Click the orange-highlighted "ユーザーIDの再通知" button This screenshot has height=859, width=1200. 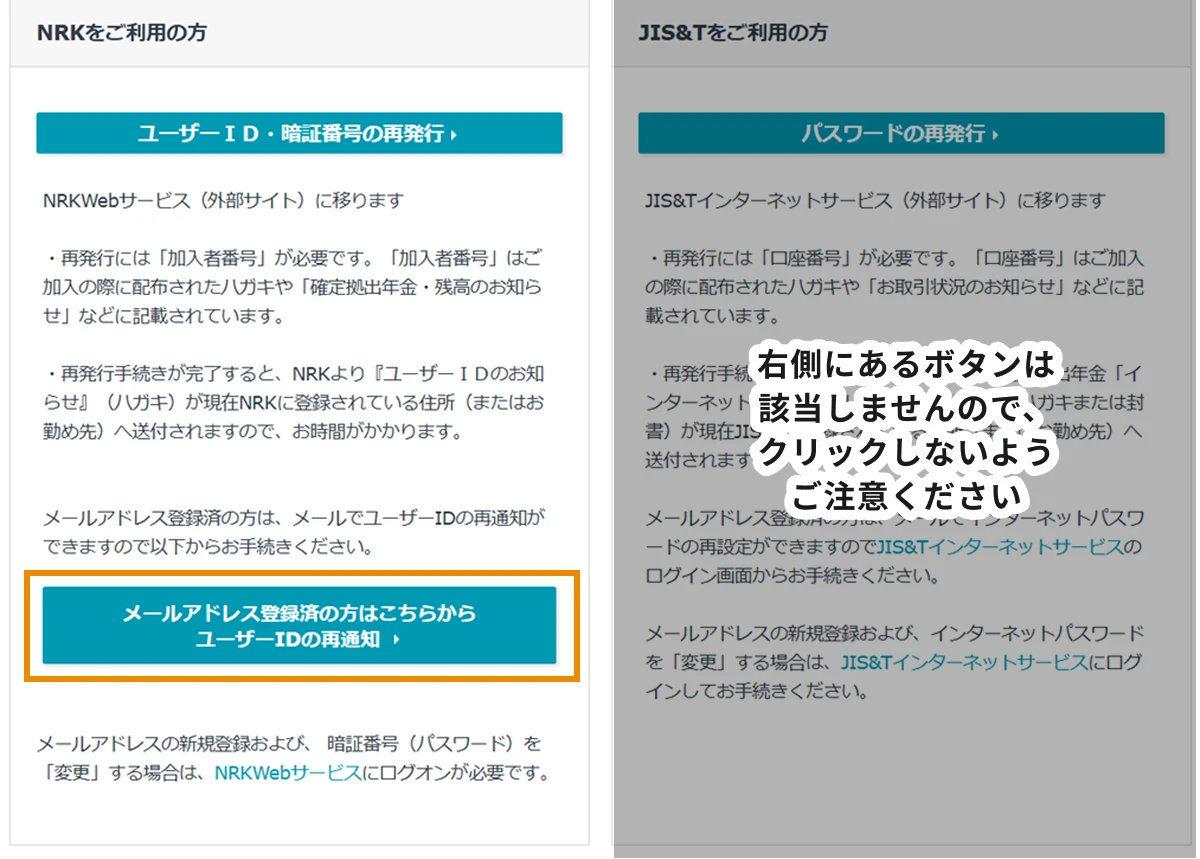tap(299, 626)
